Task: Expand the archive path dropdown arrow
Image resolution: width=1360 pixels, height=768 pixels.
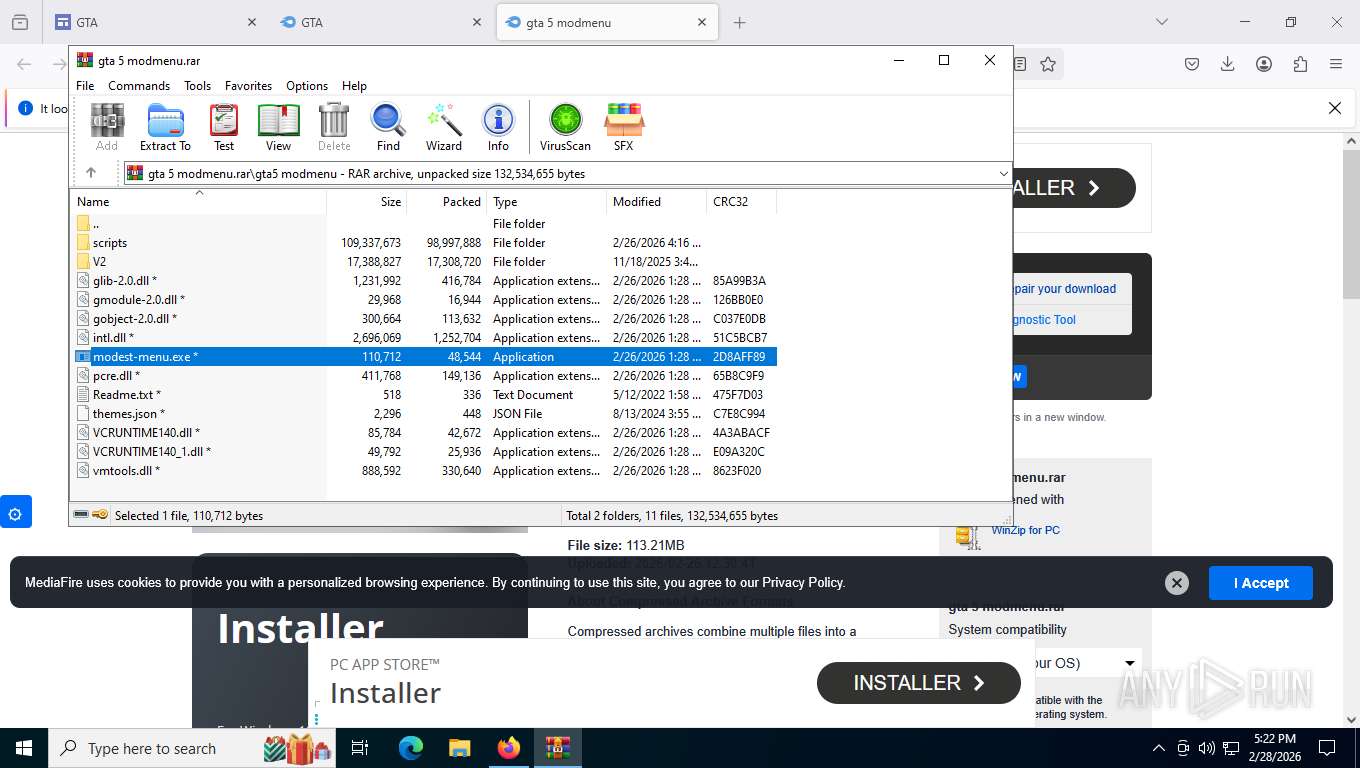Action: point(1003,174)
